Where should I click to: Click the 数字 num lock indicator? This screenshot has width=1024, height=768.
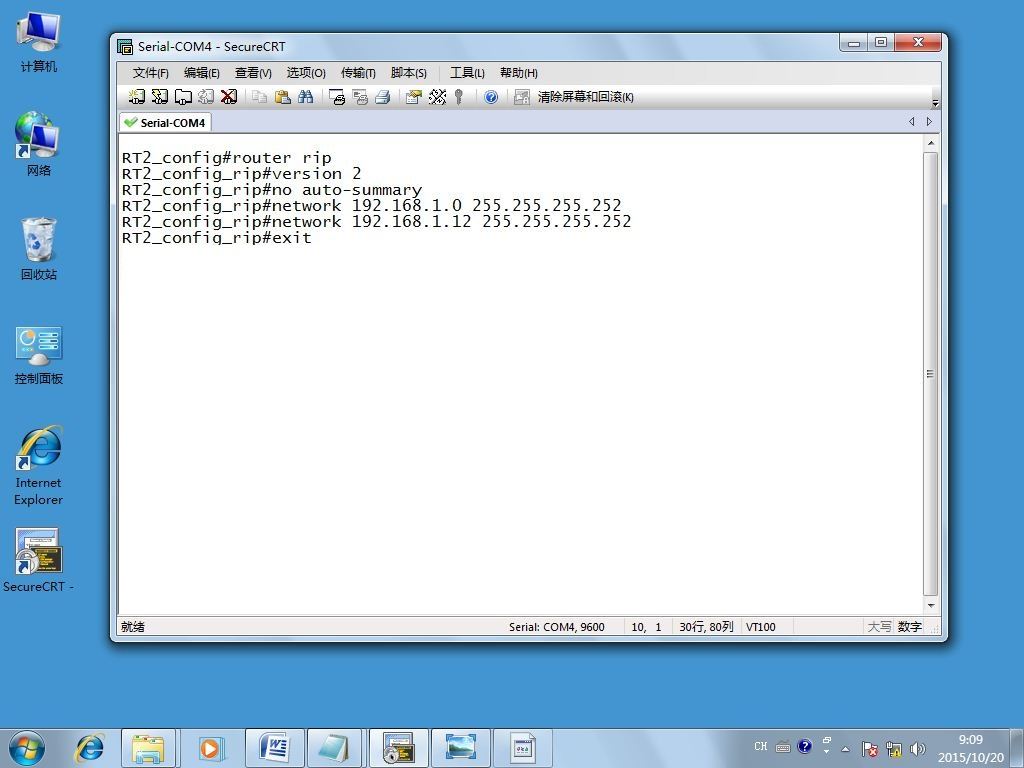[909, 627]
